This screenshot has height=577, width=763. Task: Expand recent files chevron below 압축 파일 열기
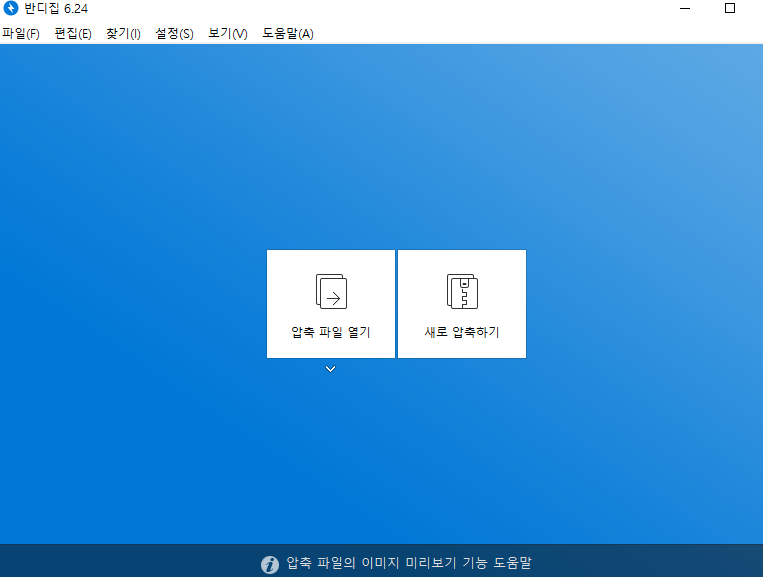(330, 369)
